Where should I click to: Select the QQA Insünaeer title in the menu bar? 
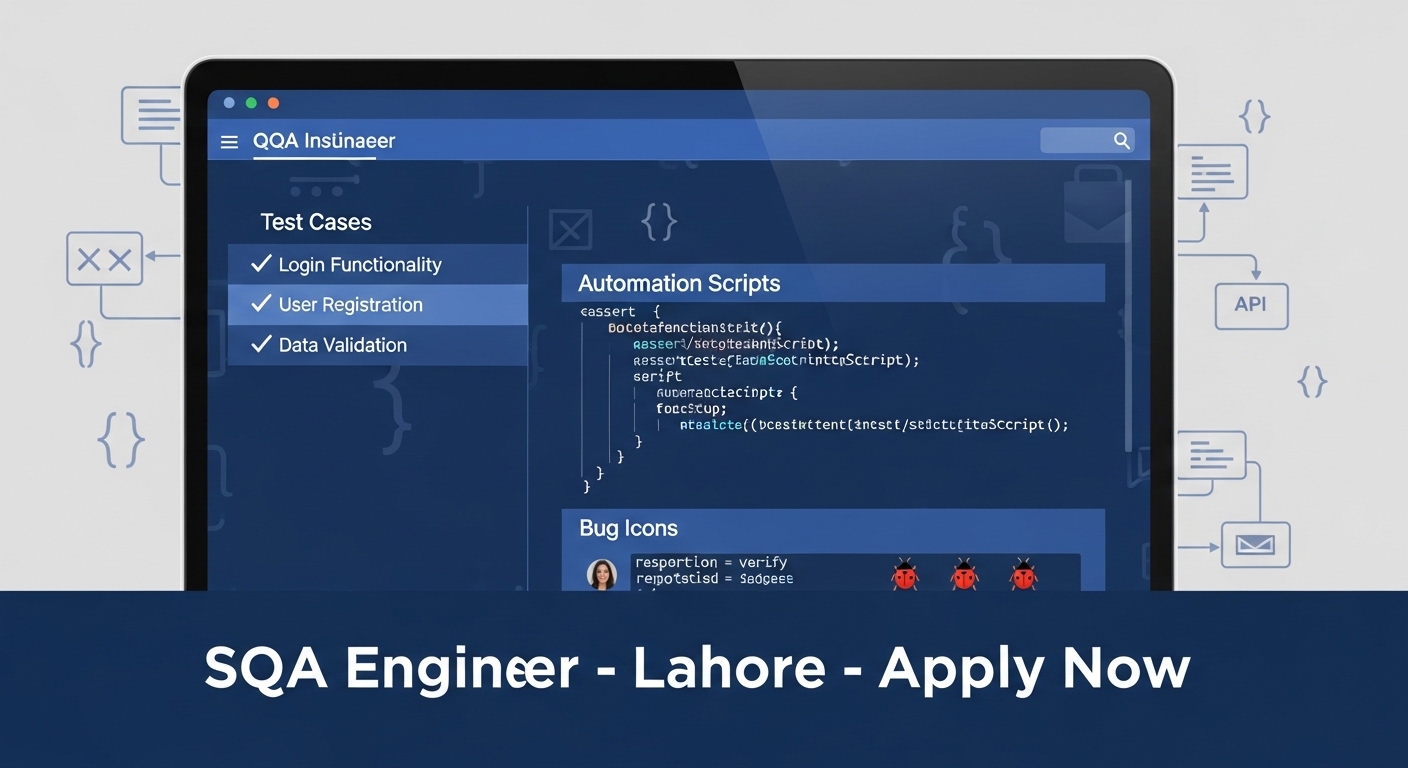coord(322,141)
